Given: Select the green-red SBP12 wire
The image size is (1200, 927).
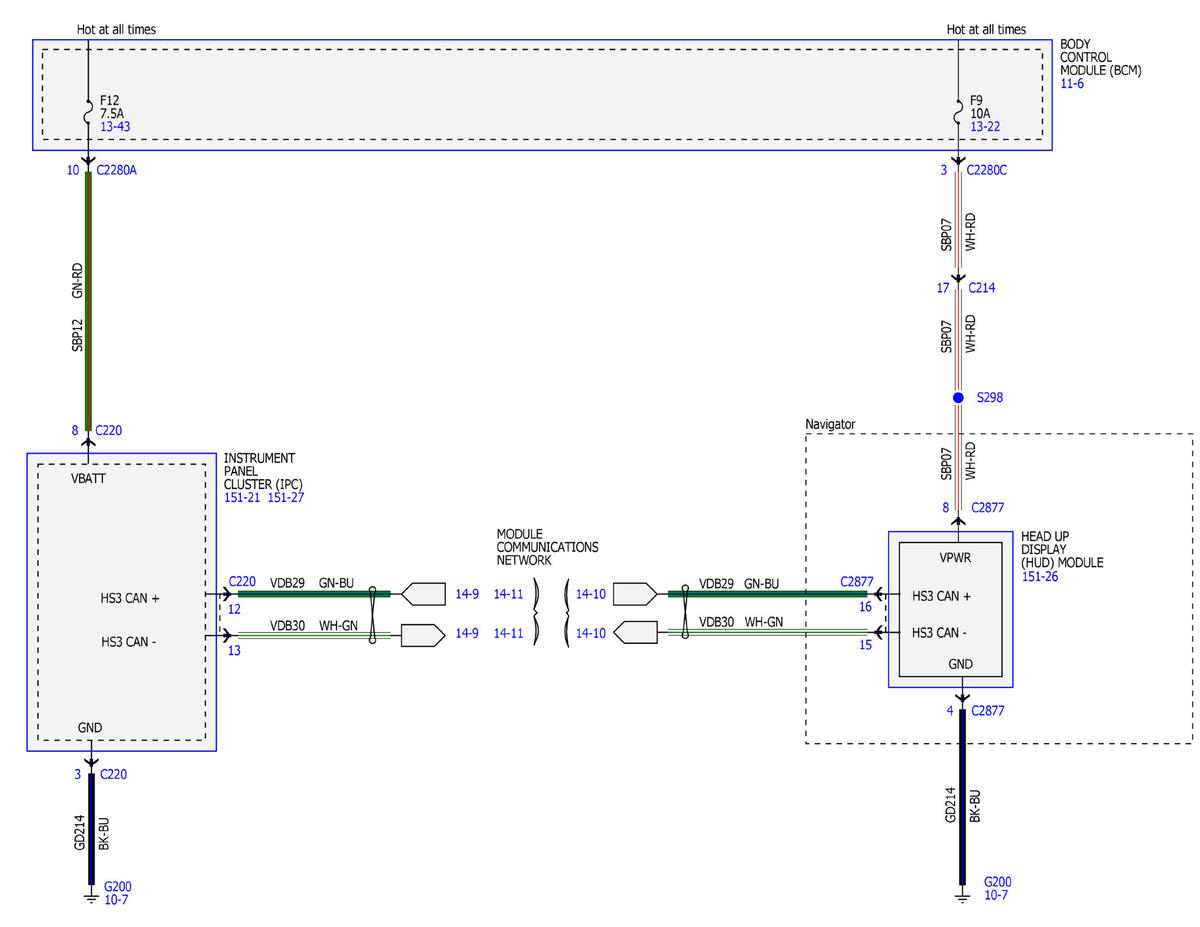Looking at the screenshot, I should [88, 300].
